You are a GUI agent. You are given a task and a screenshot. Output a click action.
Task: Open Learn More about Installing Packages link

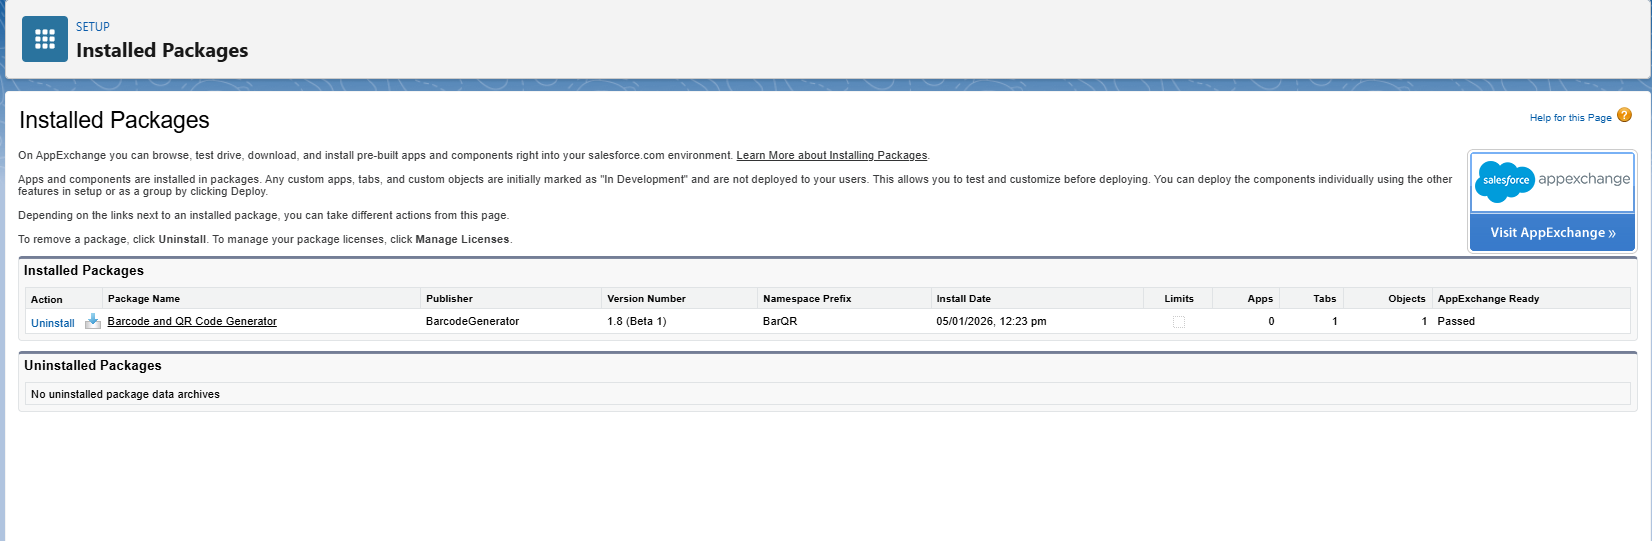click(831, 156)
